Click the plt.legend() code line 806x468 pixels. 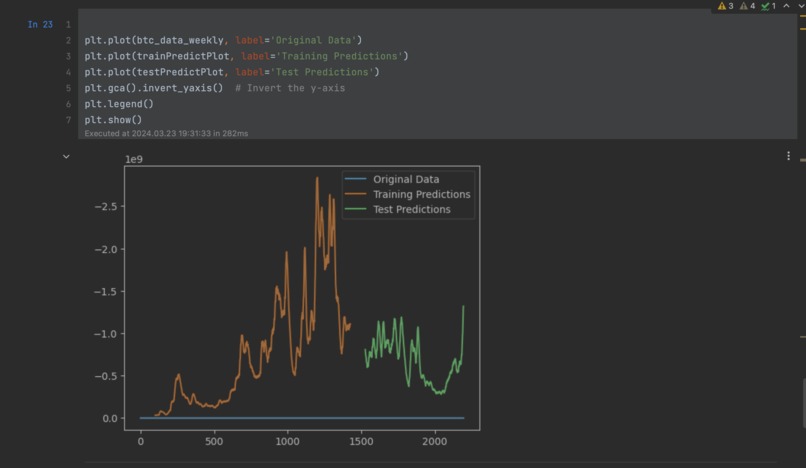pyautogui.click(x=119, y=104)
